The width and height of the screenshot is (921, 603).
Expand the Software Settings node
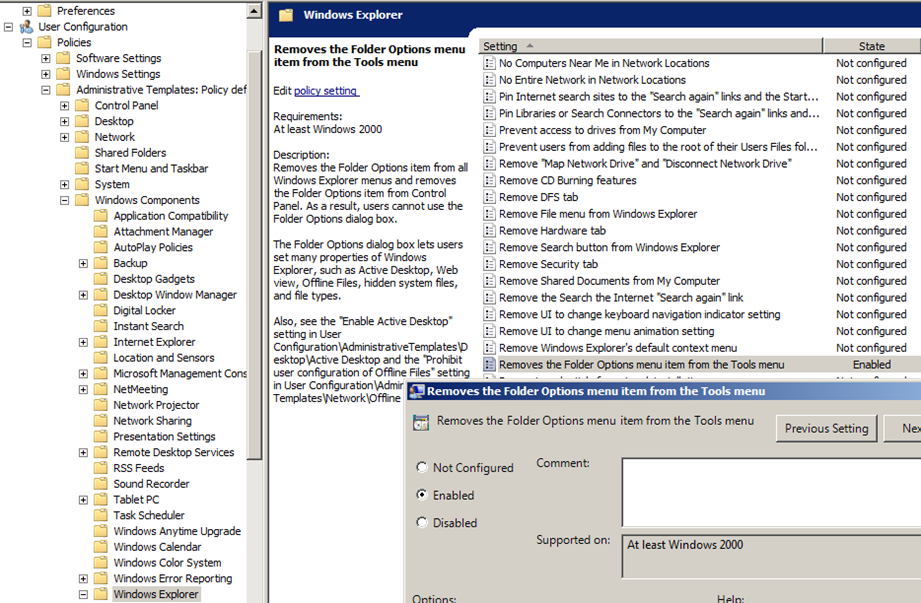pos(46,58)
